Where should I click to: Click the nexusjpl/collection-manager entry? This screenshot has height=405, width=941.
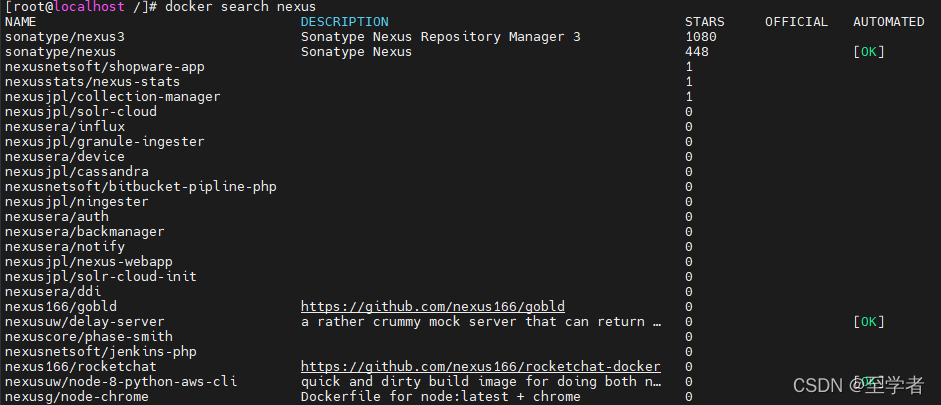113,97
